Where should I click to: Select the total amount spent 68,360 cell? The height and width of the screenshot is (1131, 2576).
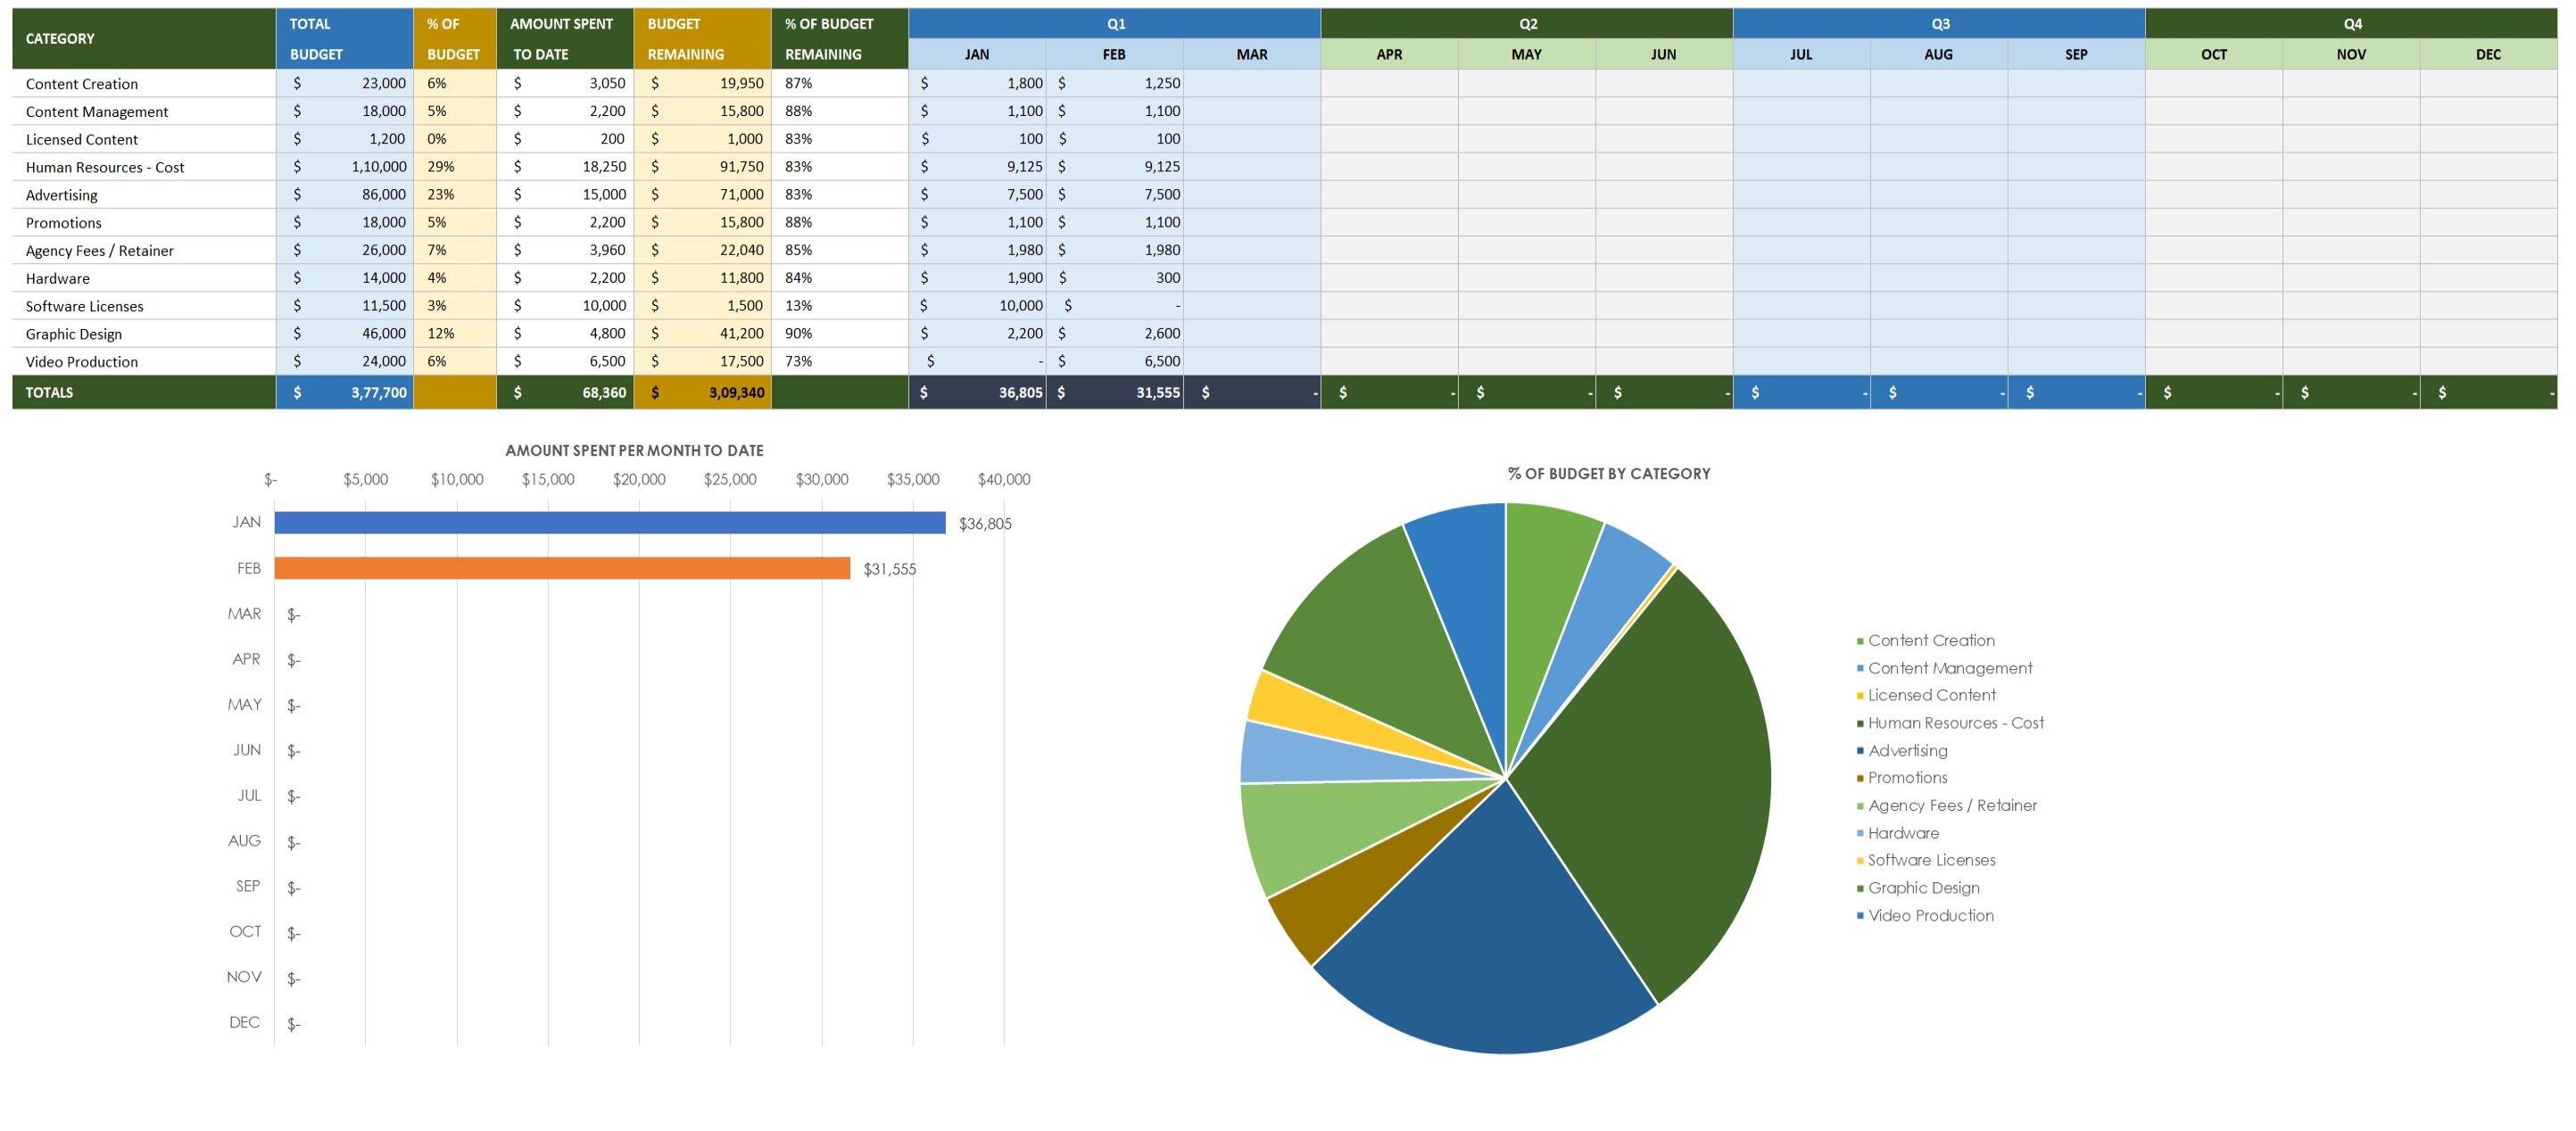point(565,392)
